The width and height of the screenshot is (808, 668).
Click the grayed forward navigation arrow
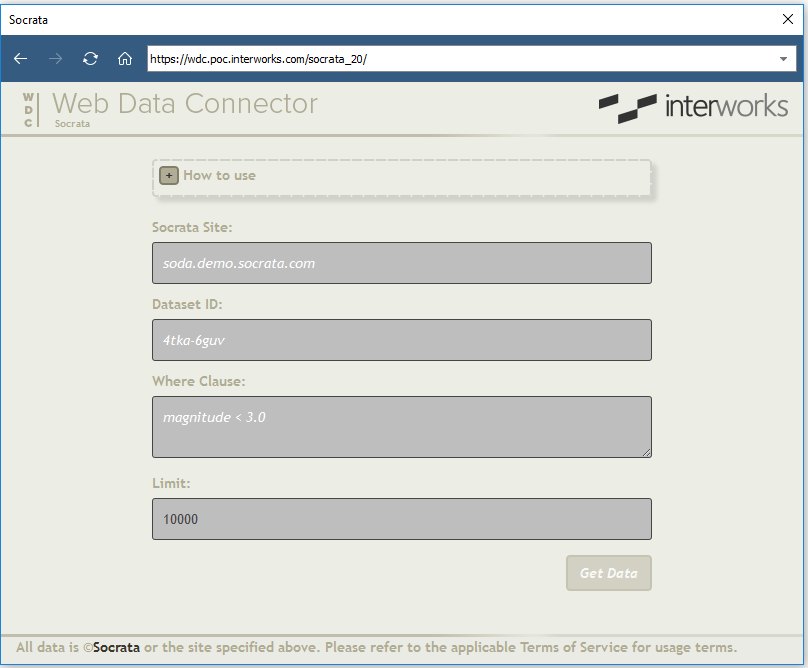55,59
